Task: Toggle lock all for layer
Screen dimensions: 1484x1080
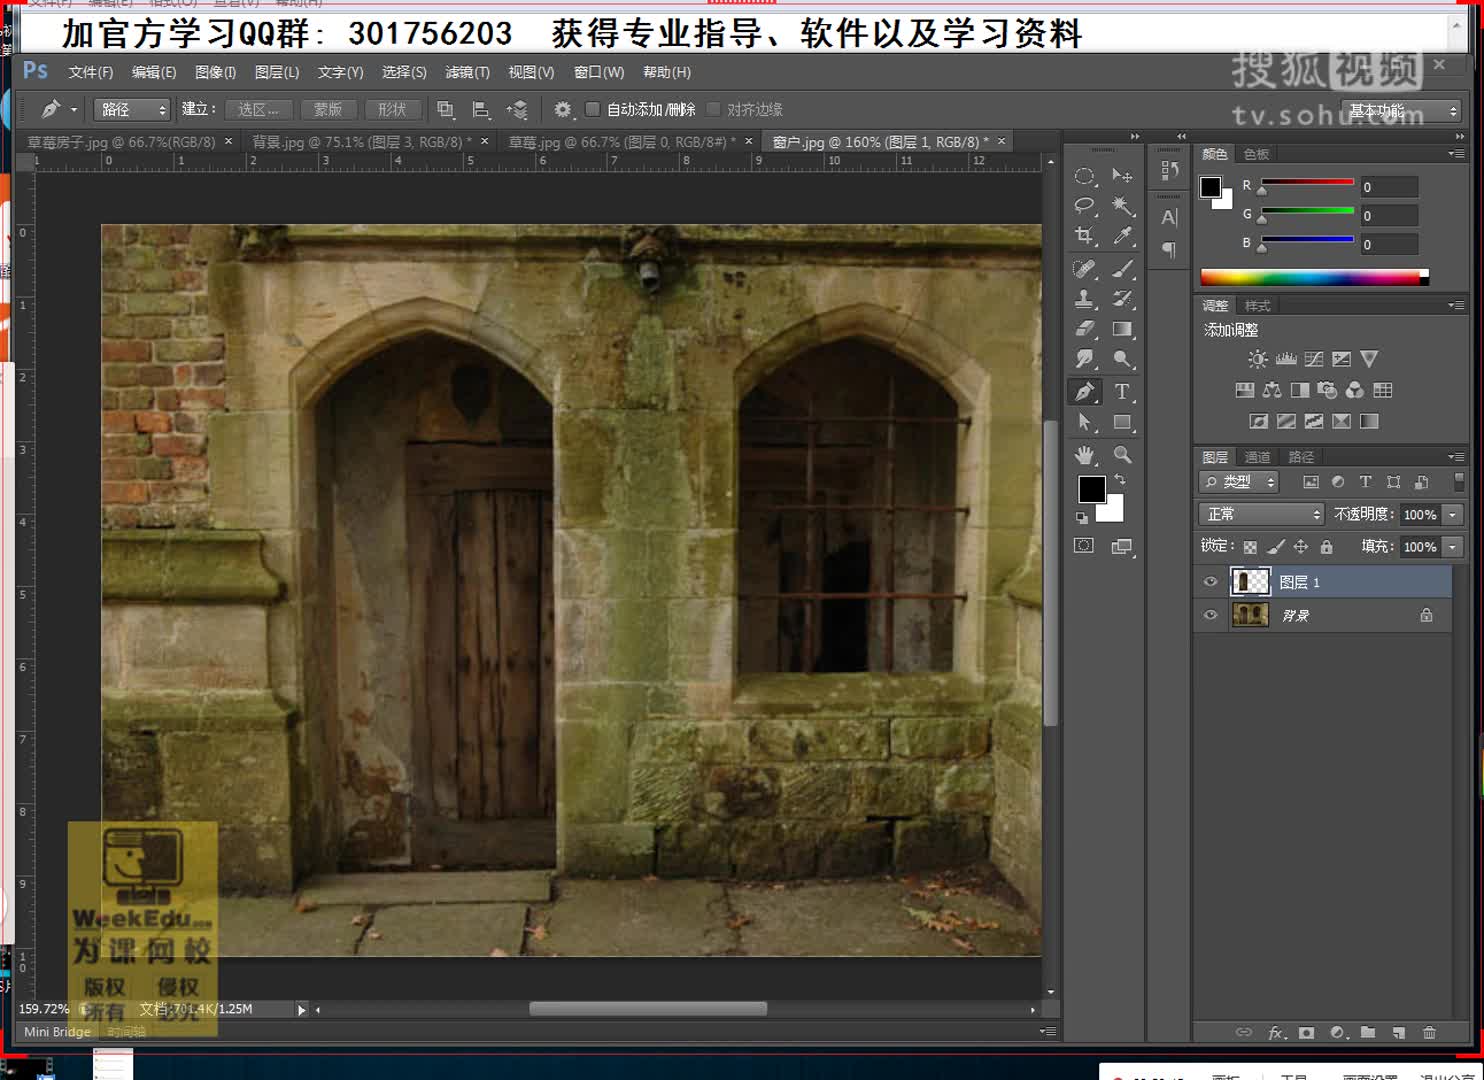Action: click(1326, 547)
